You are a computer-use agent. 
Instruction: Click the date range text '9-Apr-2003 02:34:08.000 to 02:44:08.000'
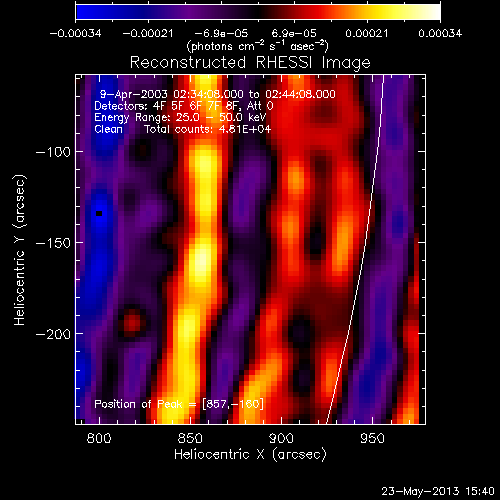pyautogui.click(x=218, y=94)
